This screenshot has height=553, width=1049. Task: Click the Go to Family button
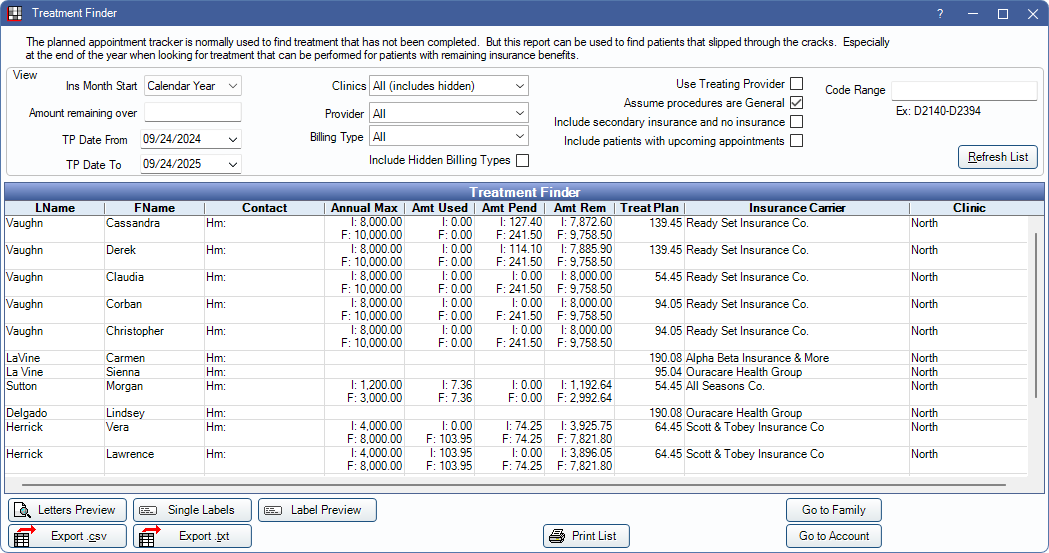click(833, 510)
